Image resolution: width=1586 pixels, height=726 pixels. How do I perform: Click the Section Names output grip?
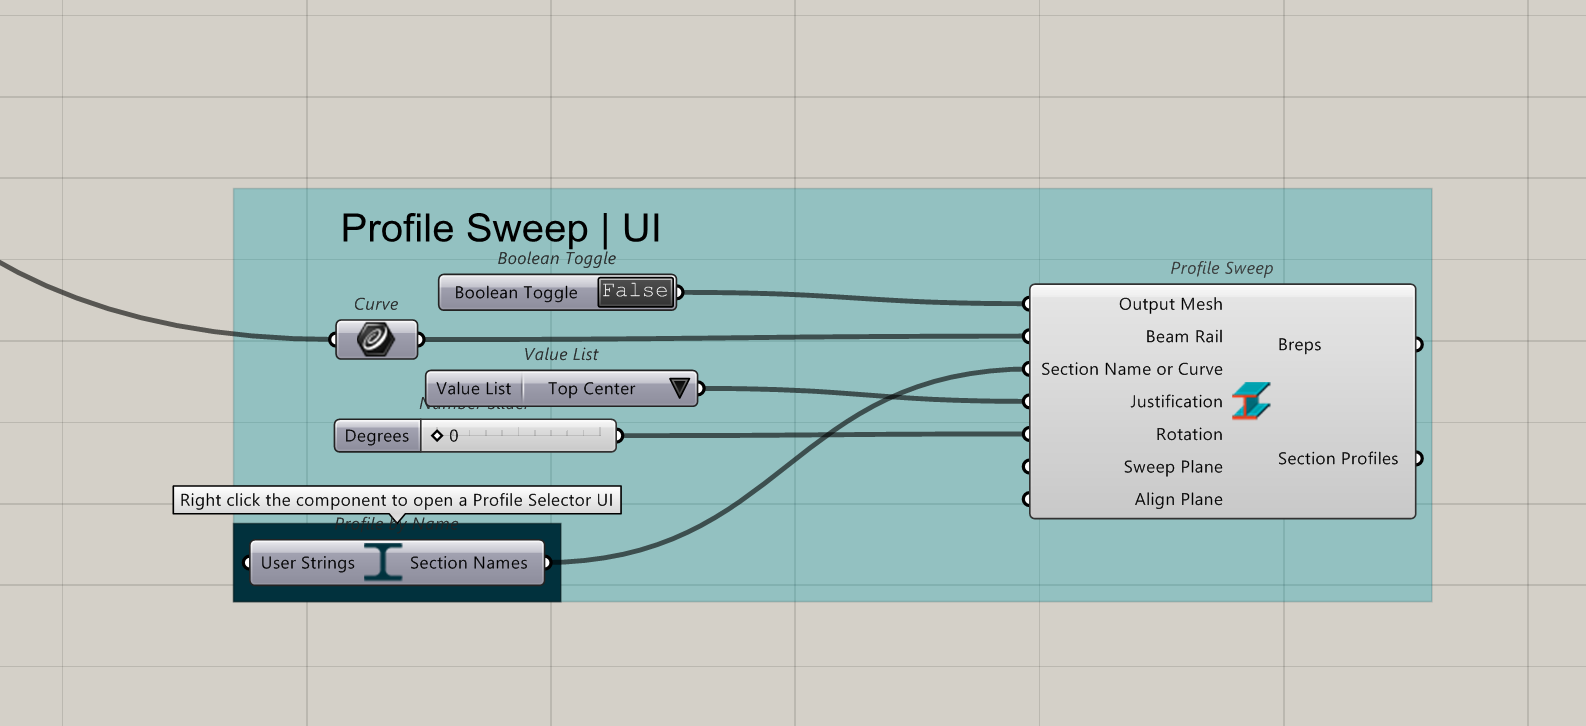tap(548, 563)
